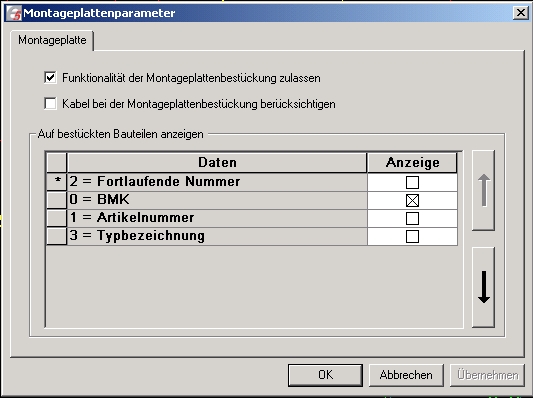Untick Anzeige checkbox for BMK row
Viewport: 533px width, 398px height.
[x=412, y=201]
